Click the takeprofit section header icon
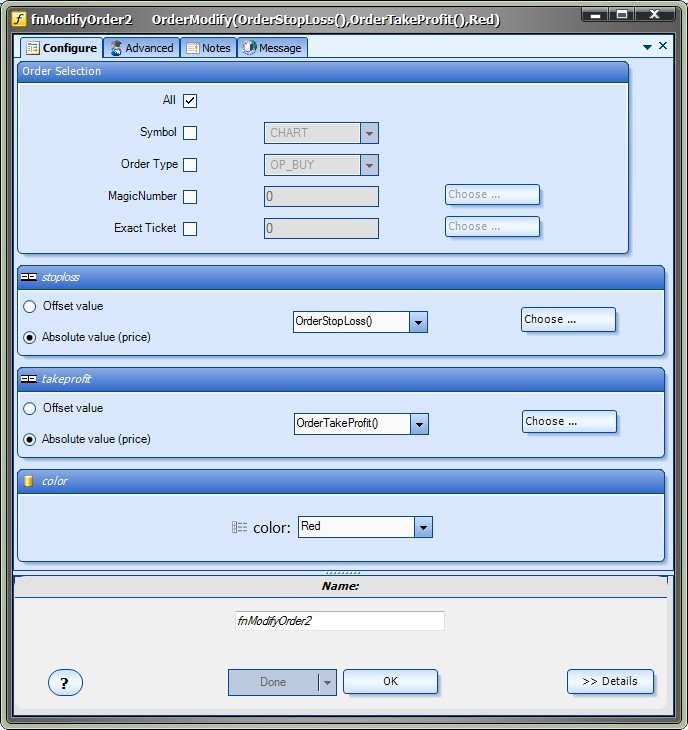This screenshot has width=688, height=730. pos(28,379)
